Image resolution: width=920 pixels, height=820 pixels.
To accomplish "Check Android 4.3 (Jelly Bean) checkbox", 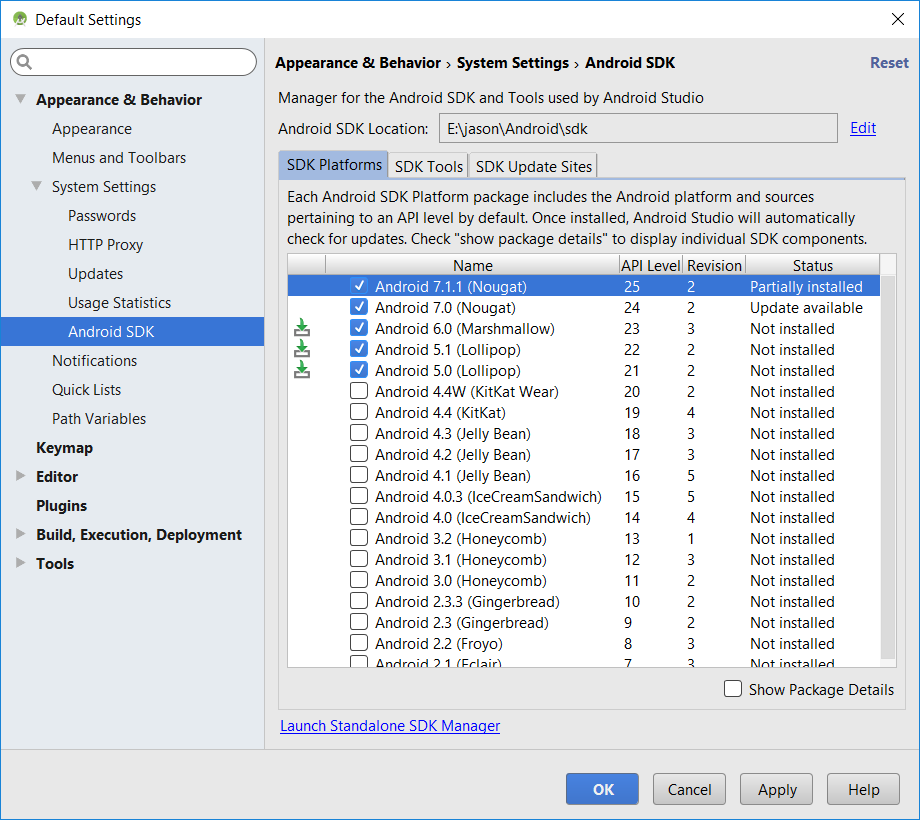I will tap(358, 433).
